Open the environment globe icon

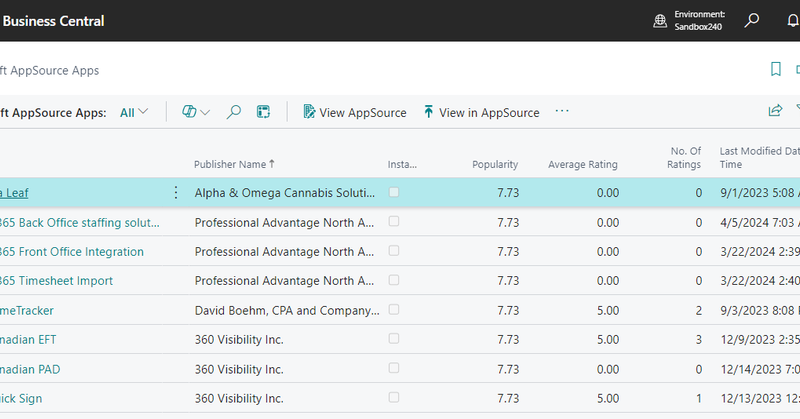point(660,21)
